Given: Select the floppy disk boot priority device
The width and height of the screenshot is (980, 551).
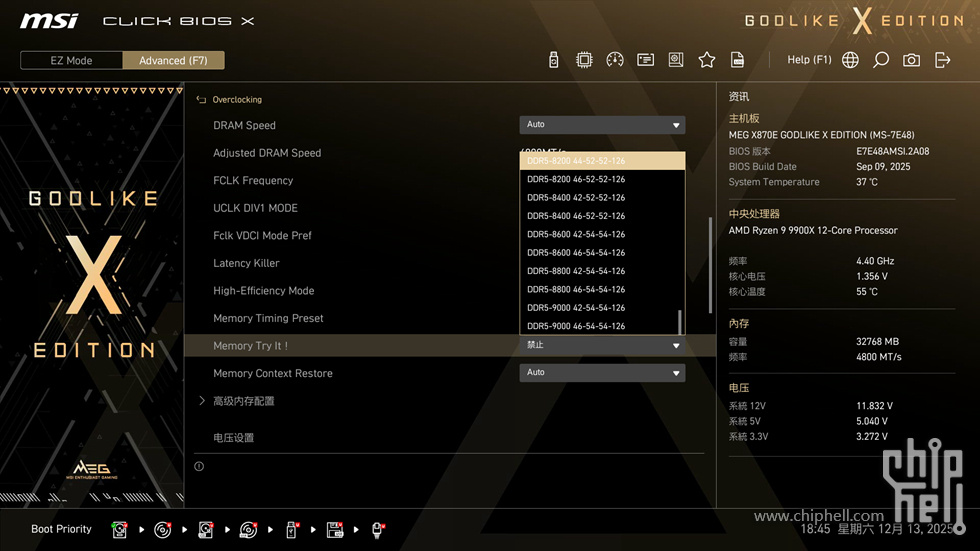Looking at the screenshot, I should (335, 529).
